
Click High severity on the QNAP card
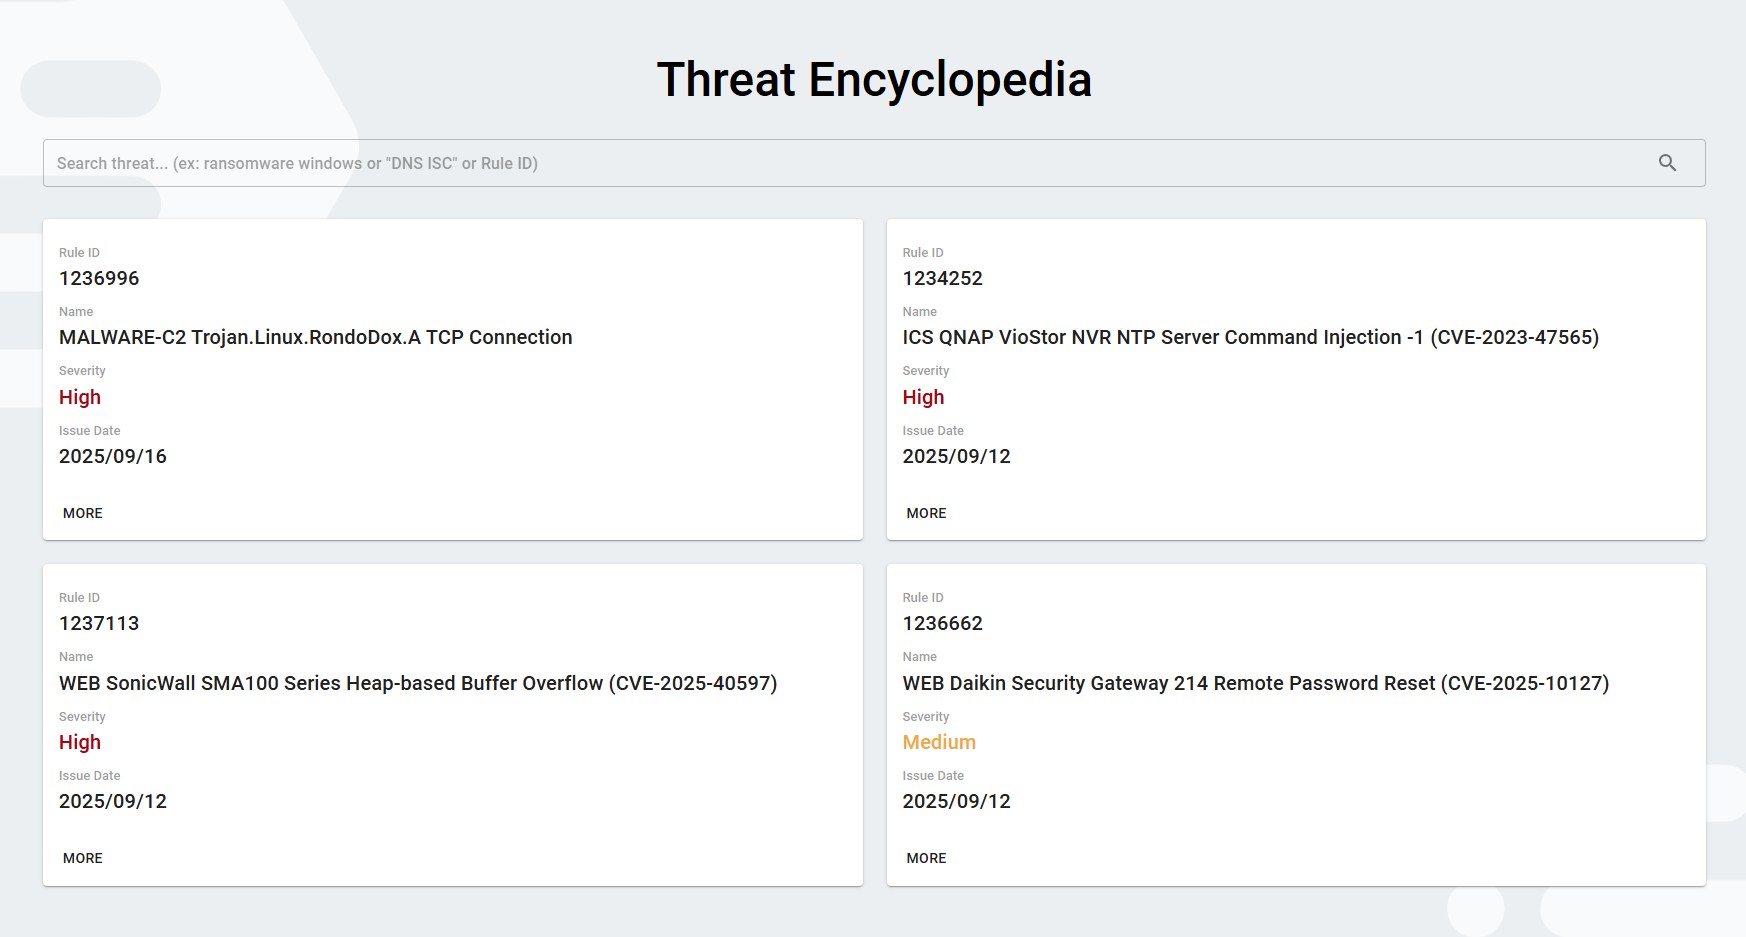(923, 397)
